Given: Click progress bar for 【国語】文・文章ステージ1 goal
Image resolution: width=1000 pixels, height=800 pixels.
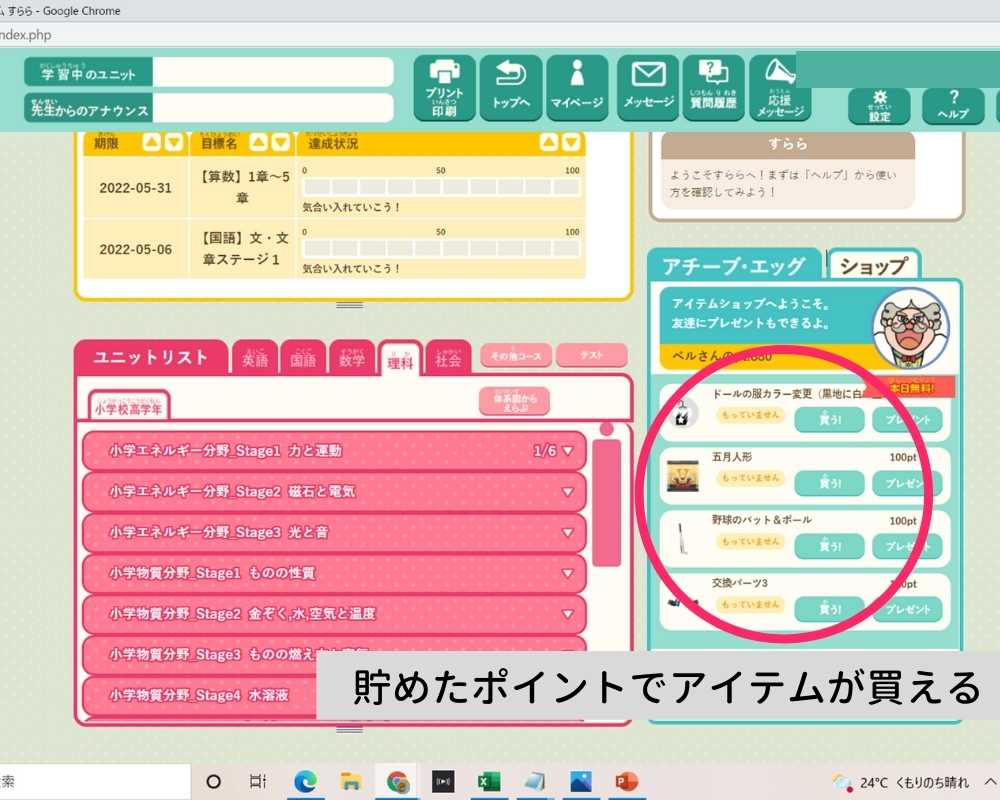Looking at the screenshot, I should (441, 248).
